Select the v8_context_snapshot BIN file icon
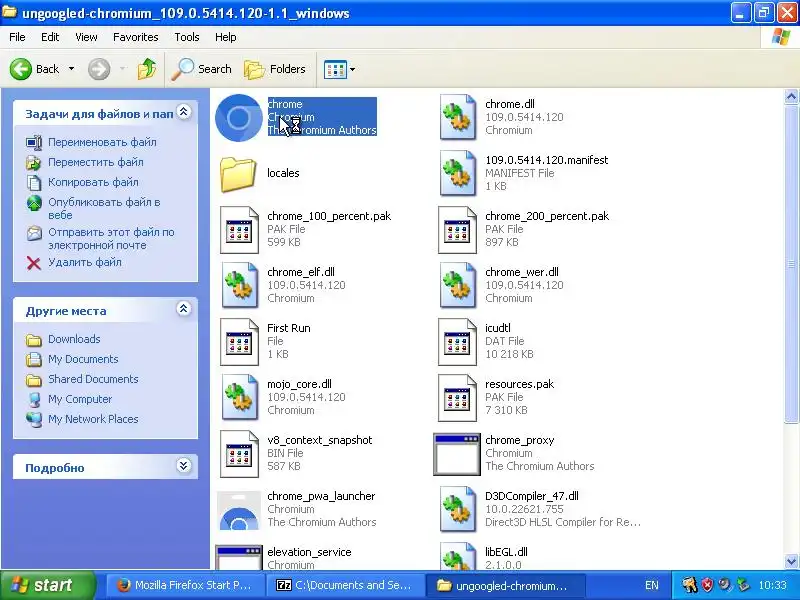This screenshot has width=800, height=600. (239, 454)
